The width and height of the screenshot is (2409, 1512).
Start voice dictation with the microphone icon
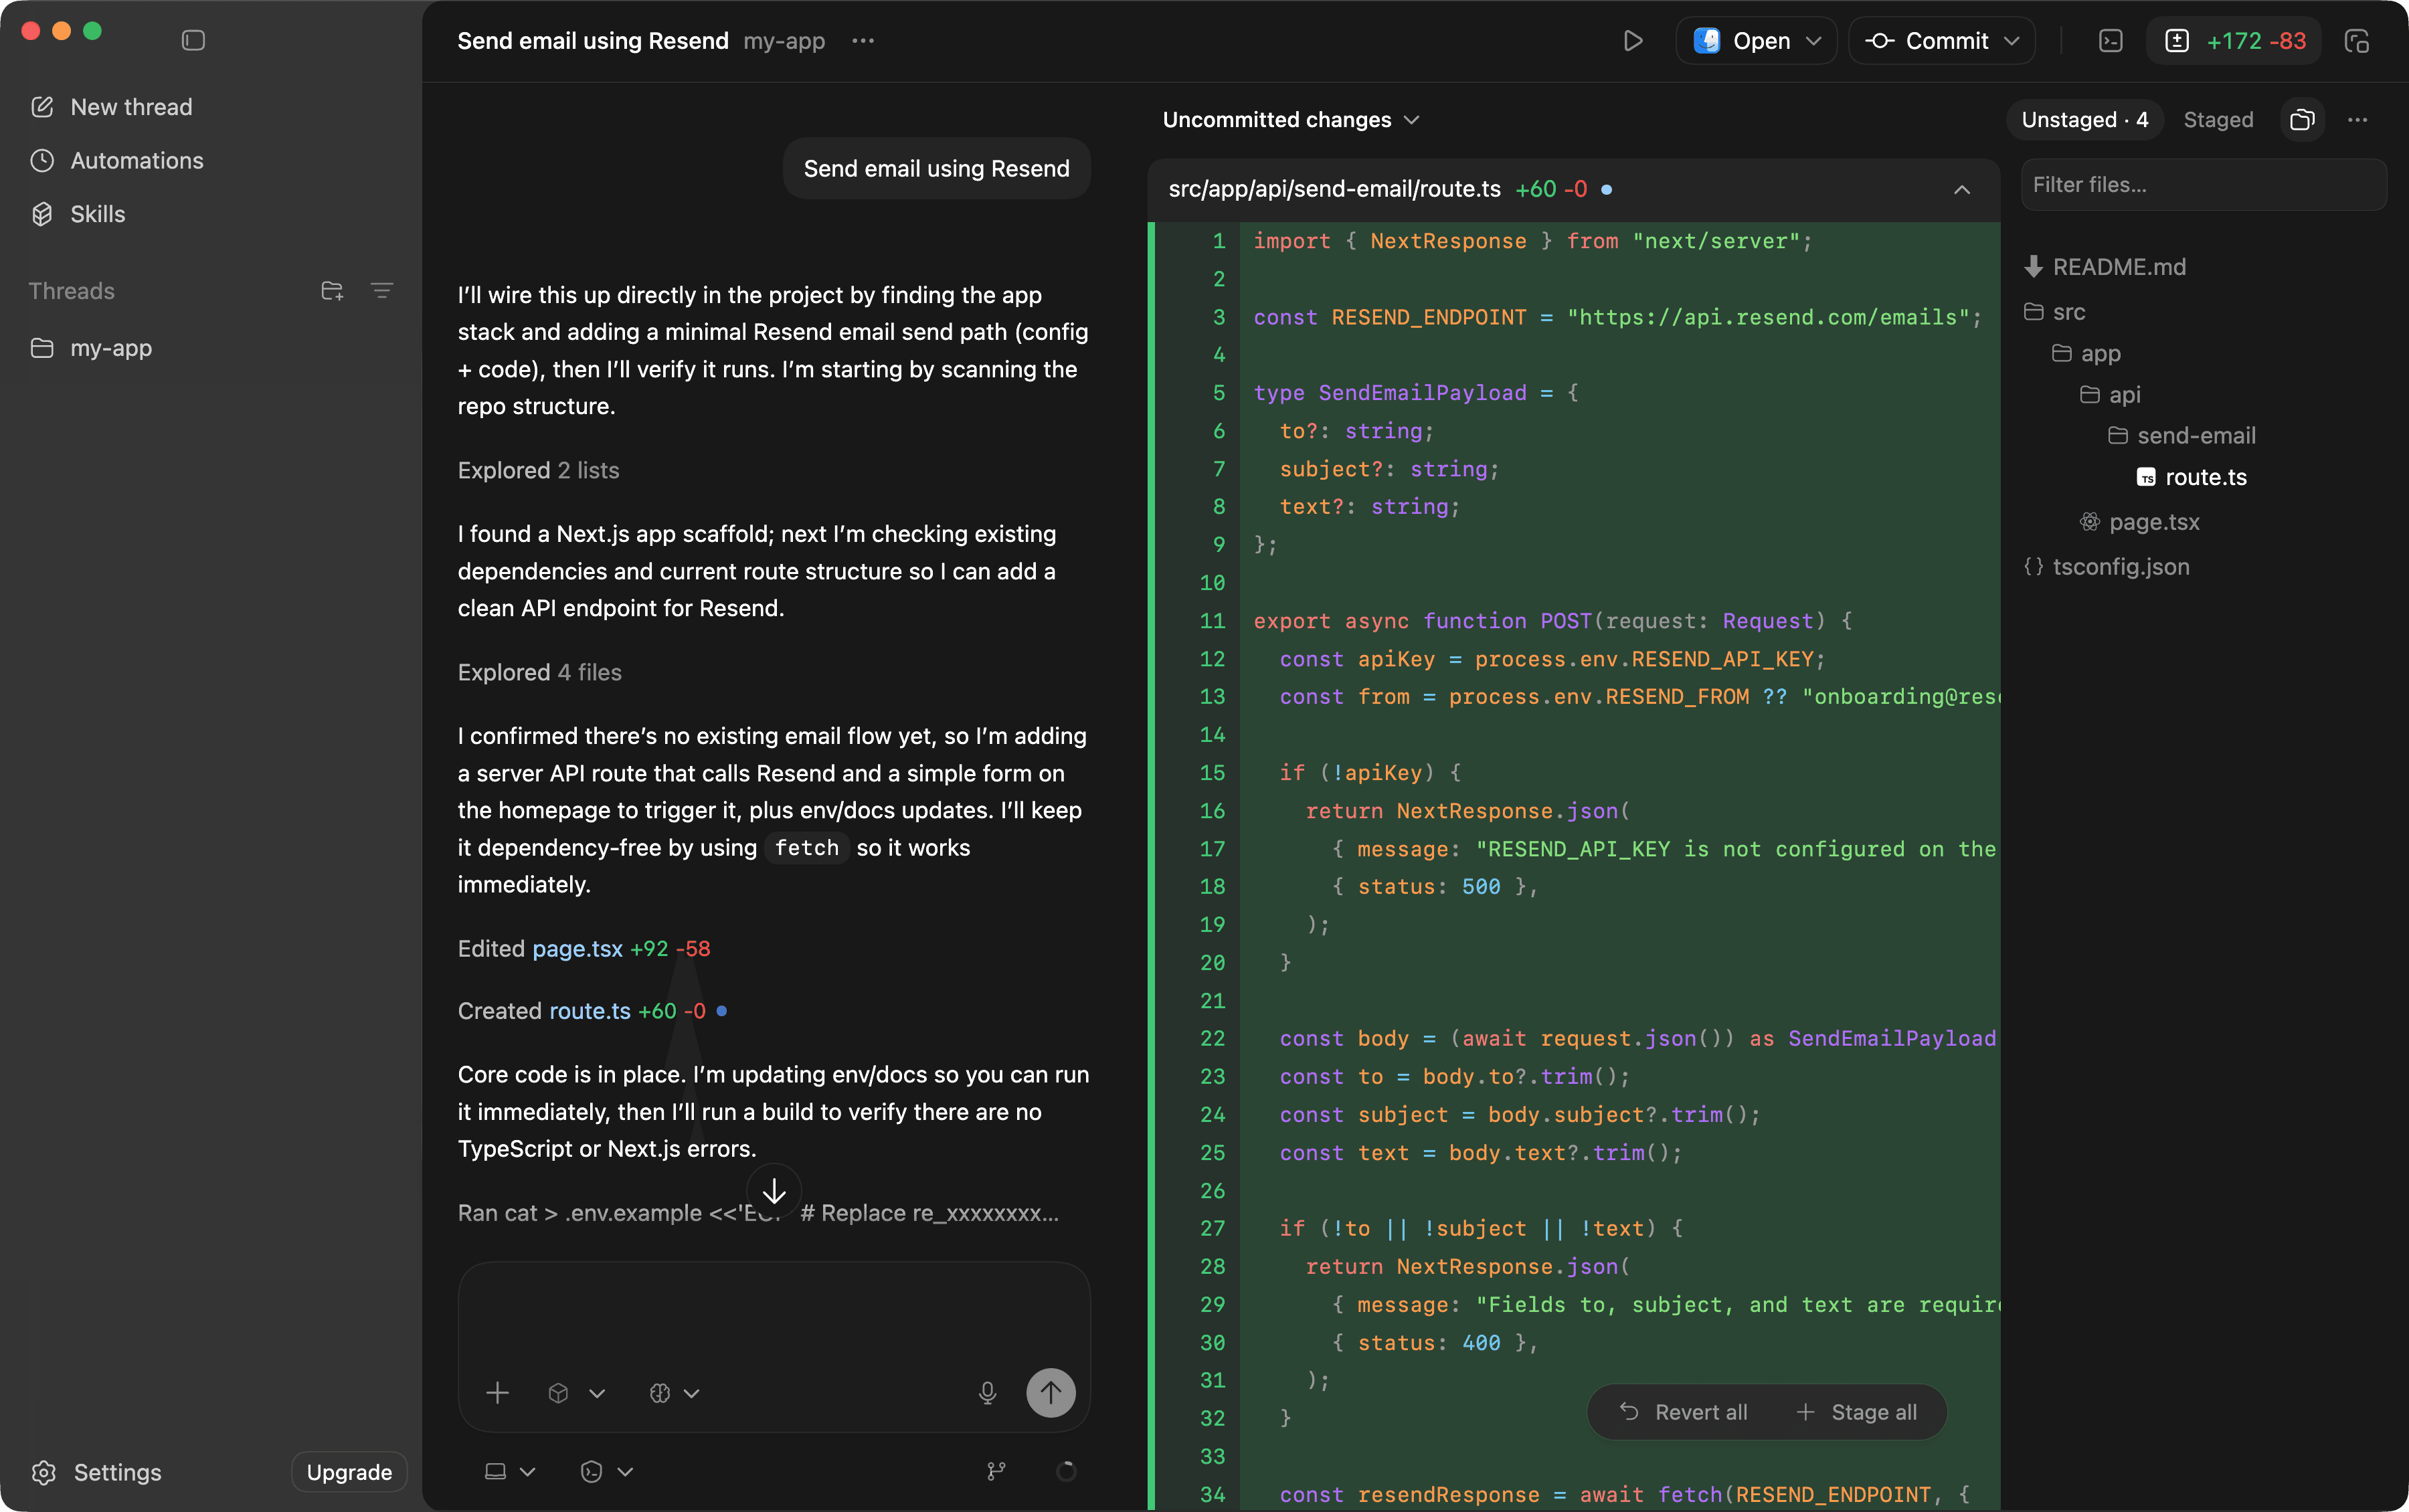[988, 1392]
